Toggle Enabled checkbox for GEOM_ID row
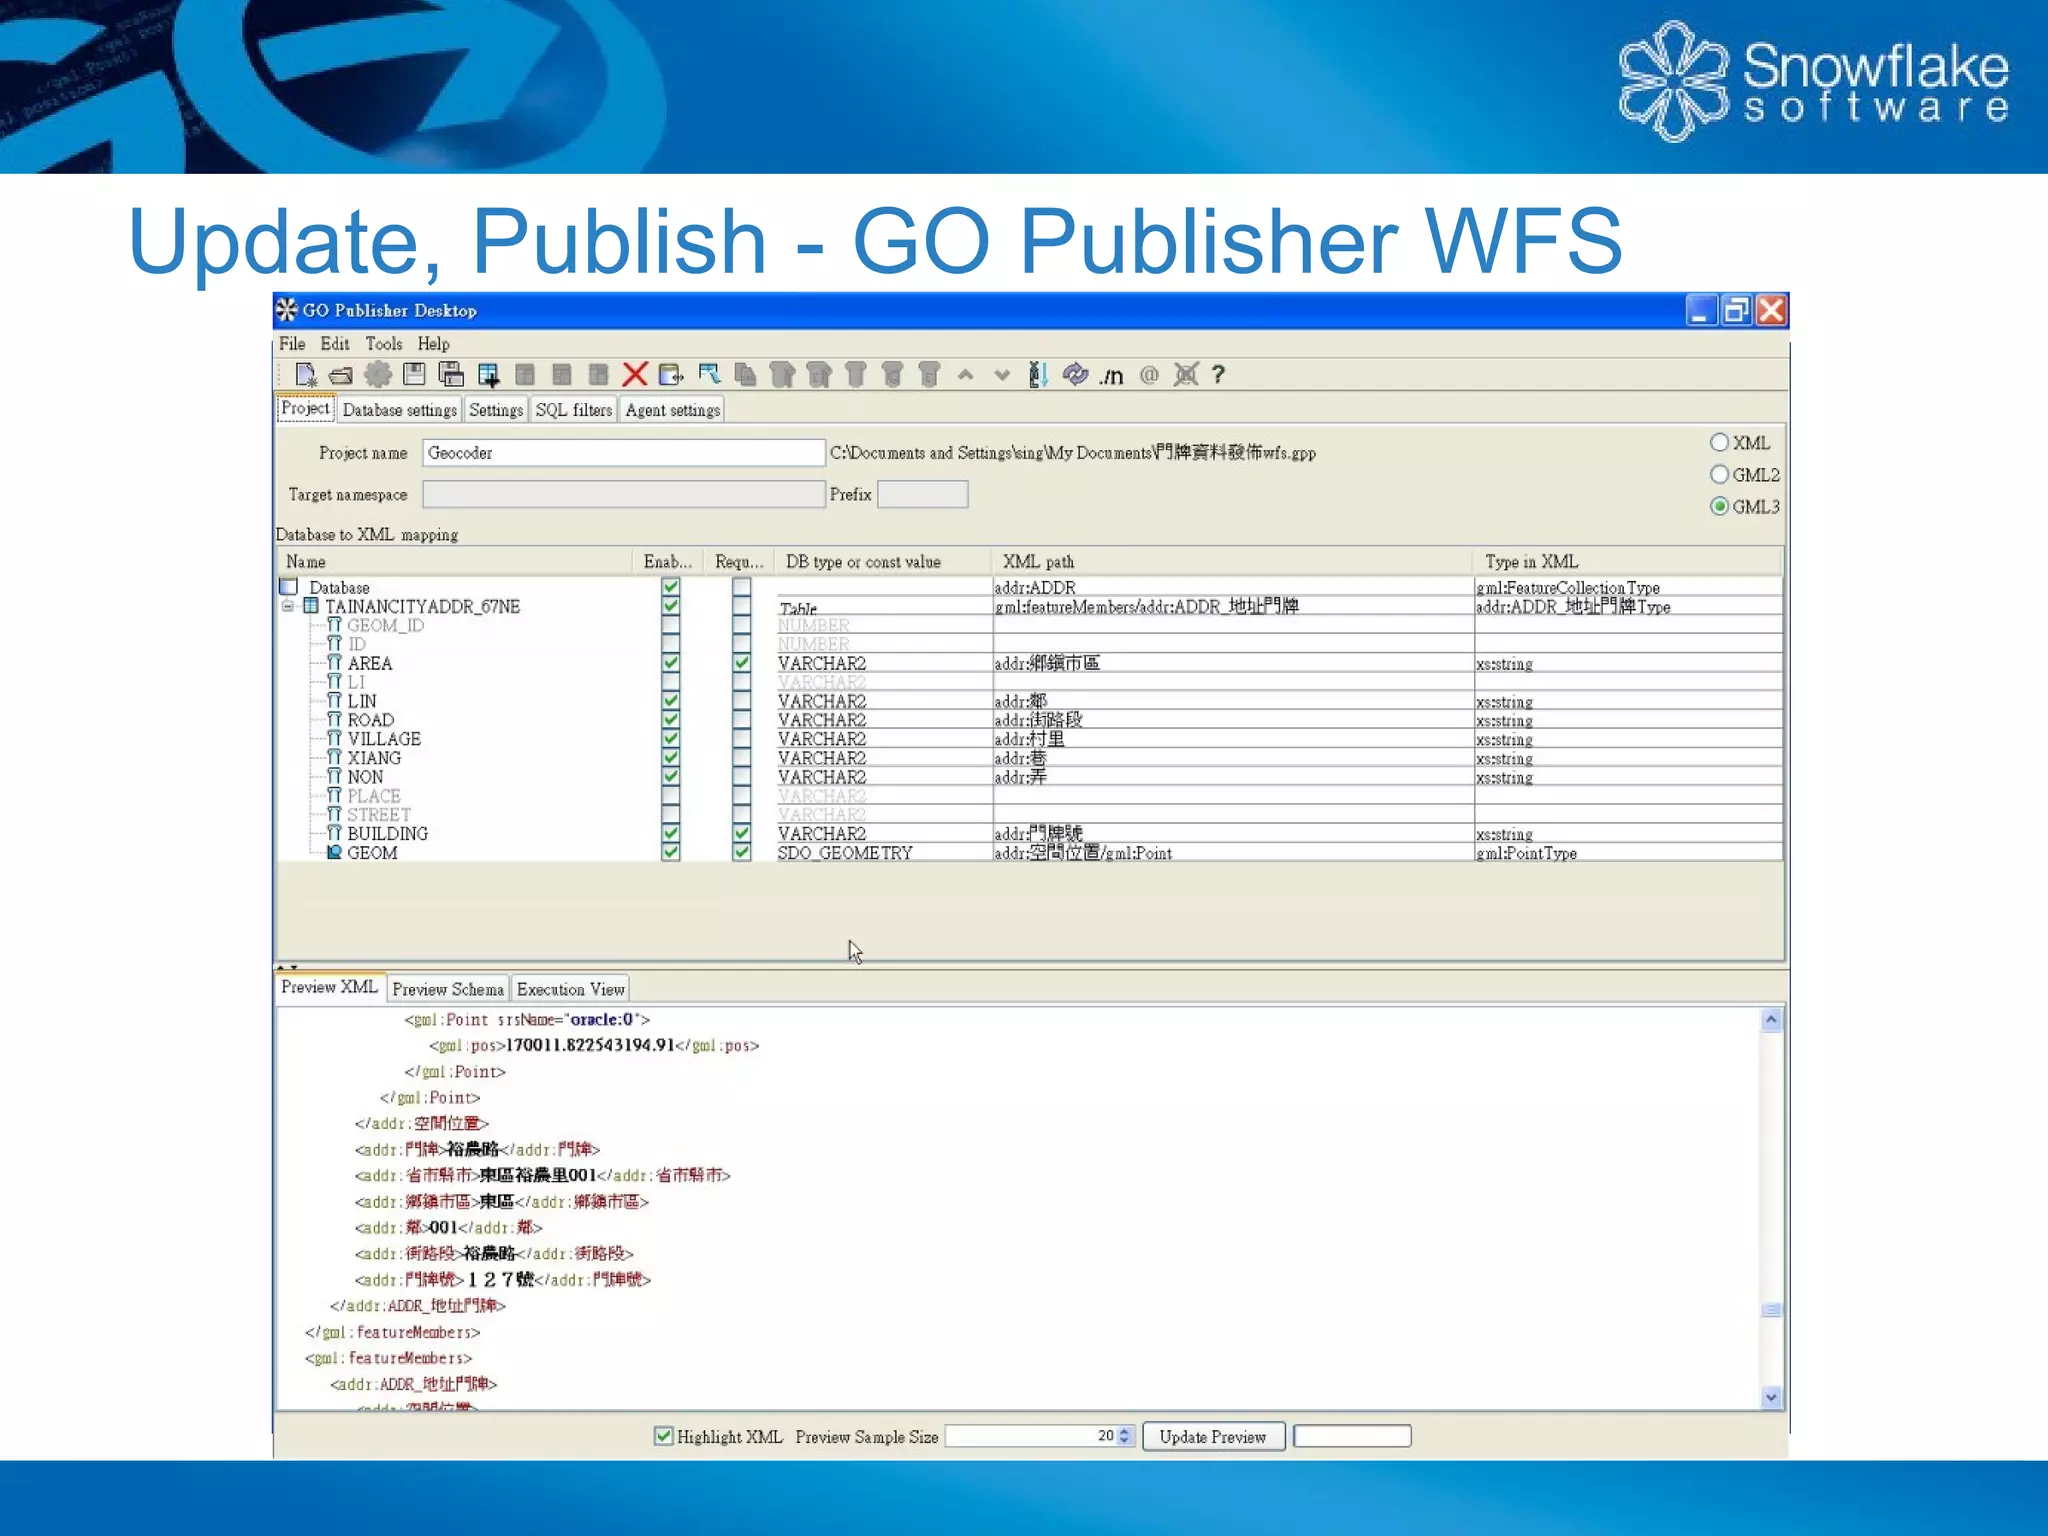The width and height of the screenshot is (2048, 1536). (x=671, y=625)
